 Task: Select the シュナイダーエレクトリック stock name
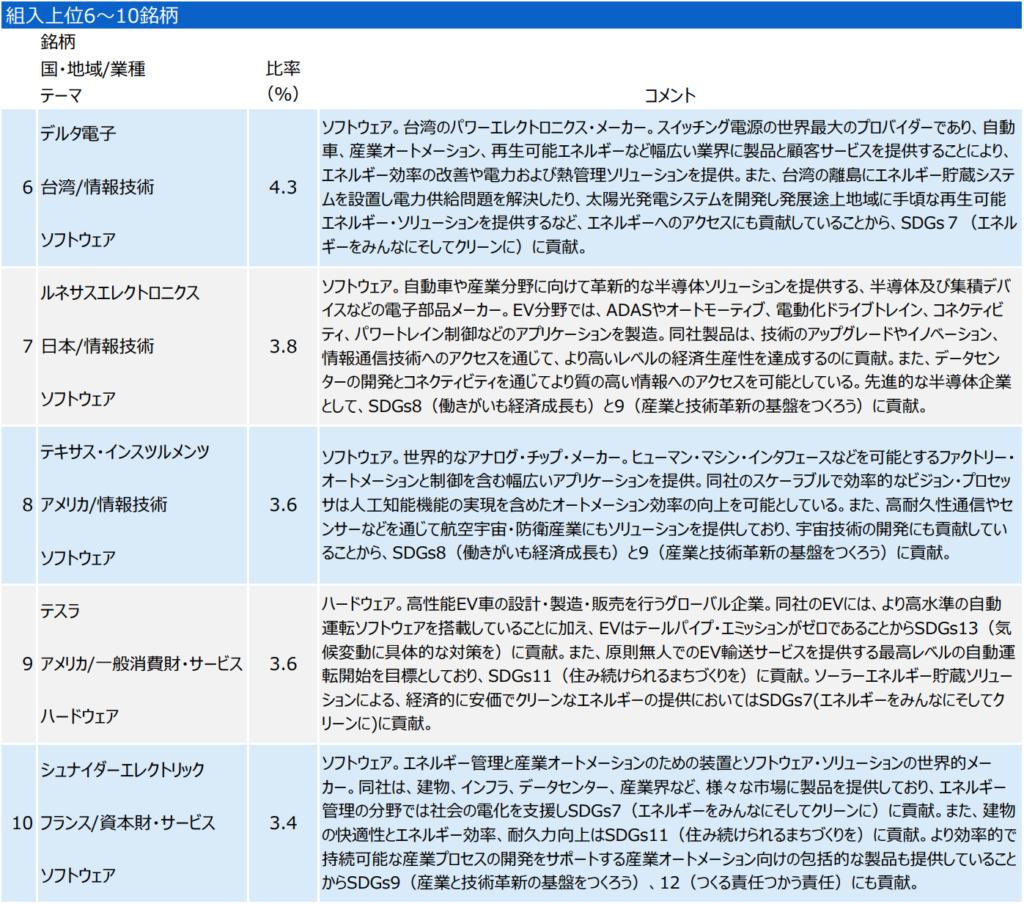pos(122,770)
